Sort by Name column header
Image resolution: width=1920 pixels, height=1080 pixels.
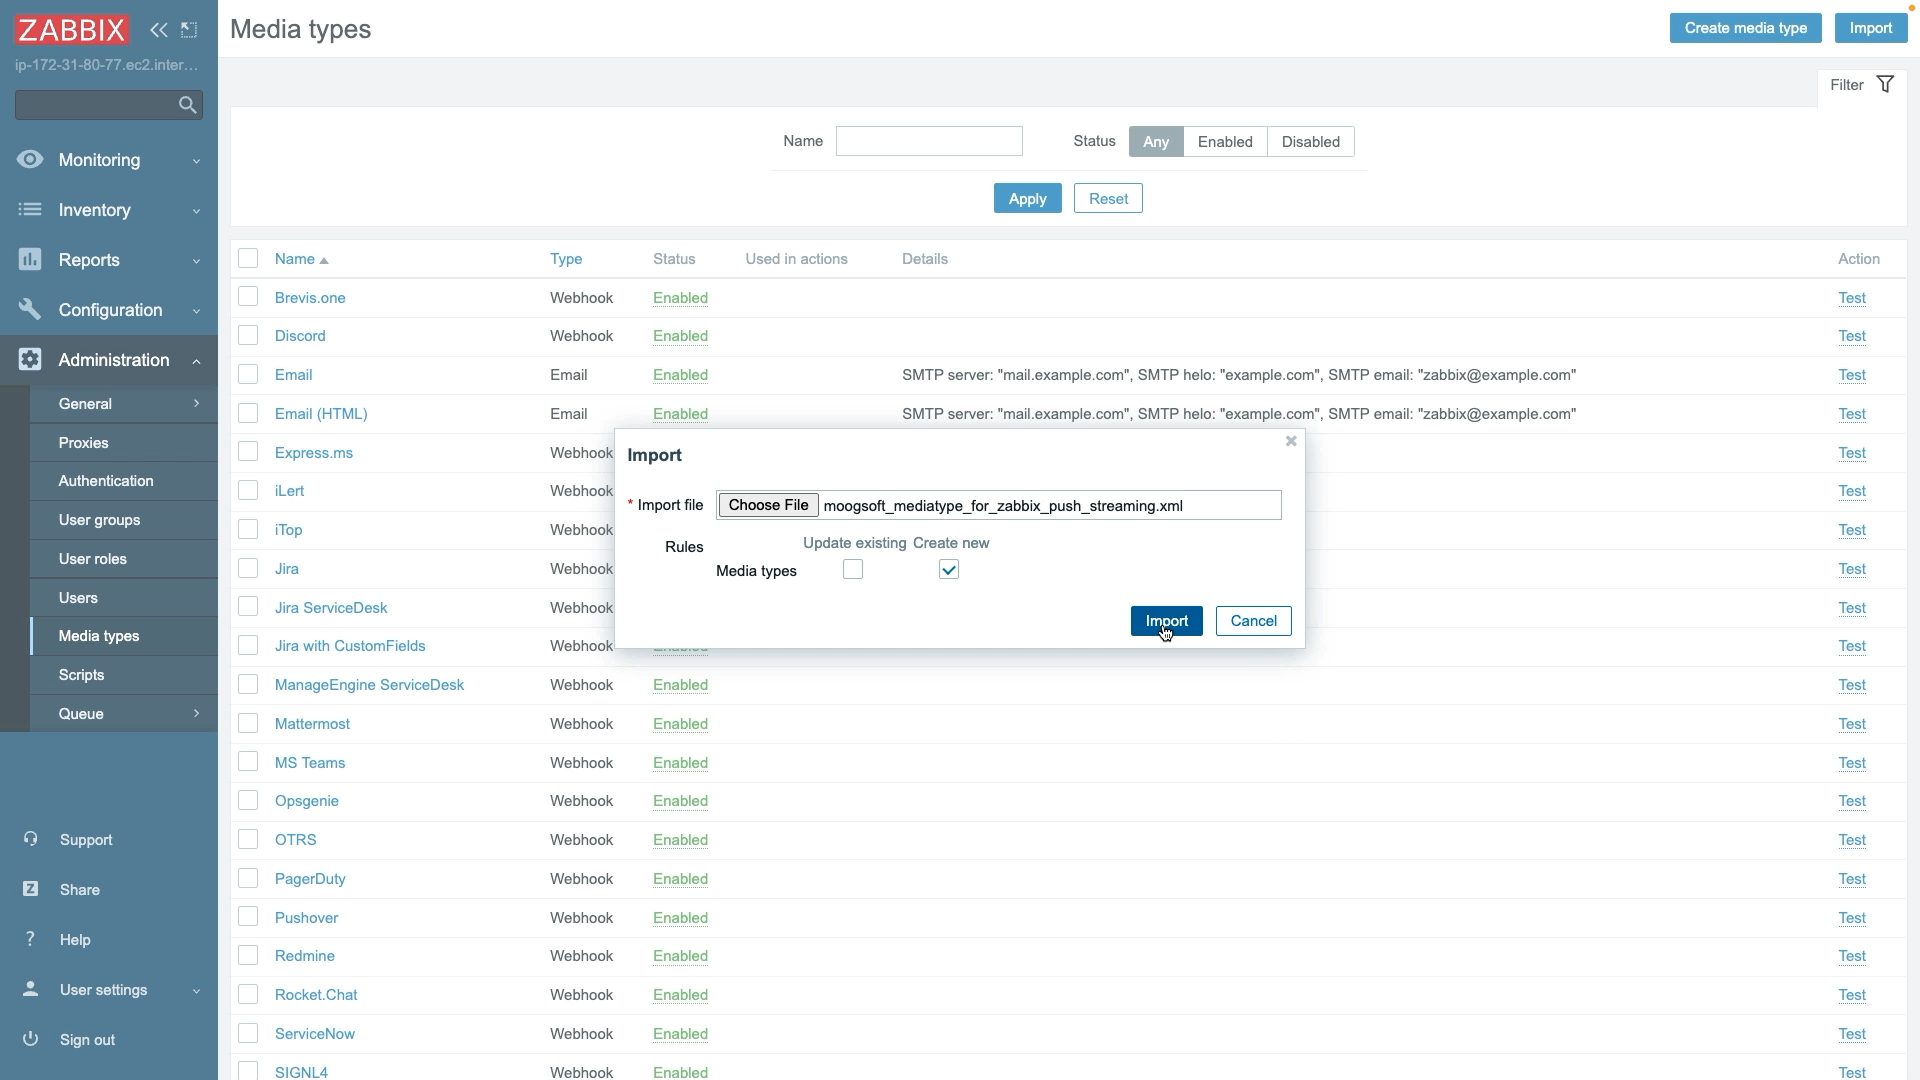(x=301, y=259)
